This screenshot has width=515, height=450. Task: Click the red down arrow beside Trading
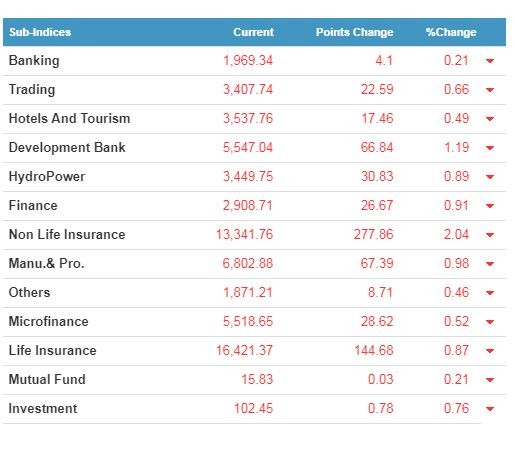click(490, 90)
